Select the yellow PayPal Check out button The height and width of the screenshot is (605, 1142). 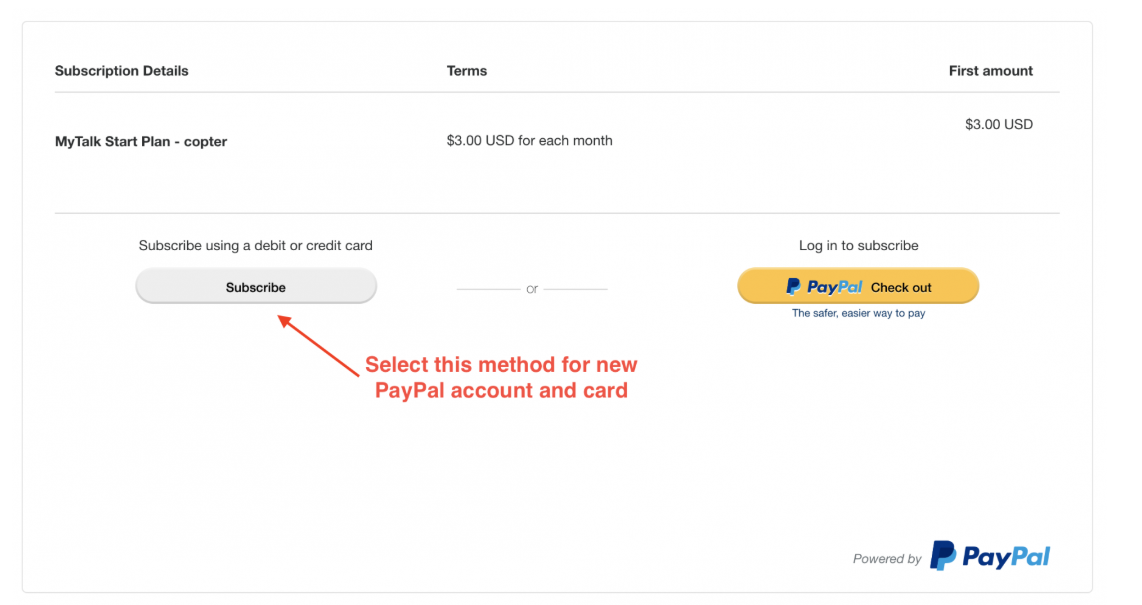coord(858,286)
